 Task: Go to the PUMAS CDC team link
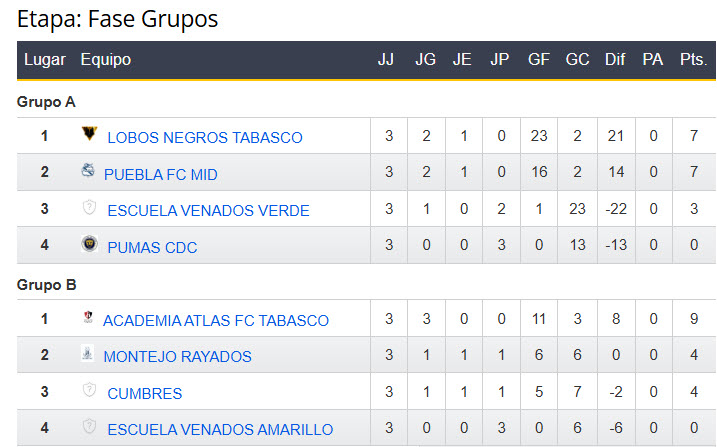pyautogui.click(x=152, y=247)
